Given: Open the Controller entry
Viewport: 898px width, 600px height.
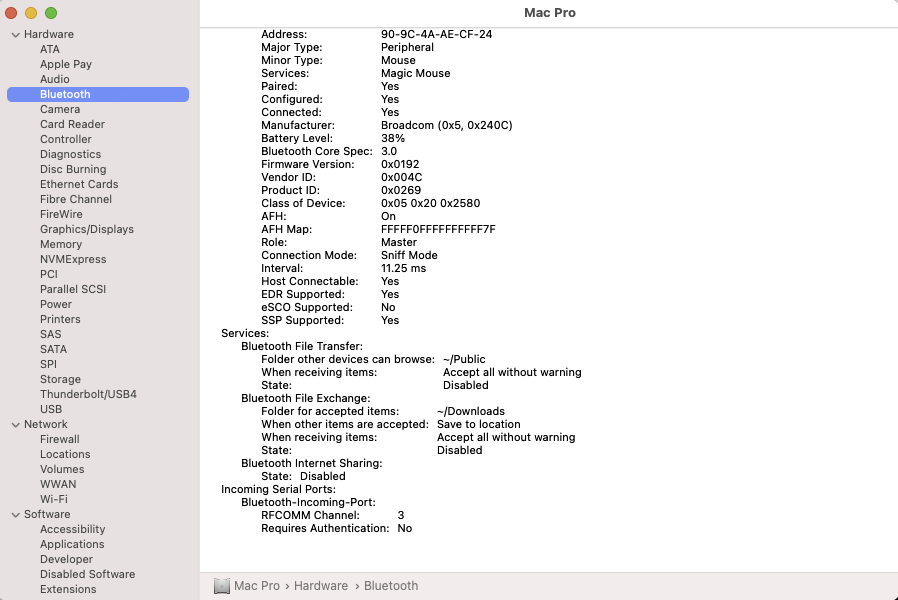Looking at the screenshot, I should tap(66, 139).
